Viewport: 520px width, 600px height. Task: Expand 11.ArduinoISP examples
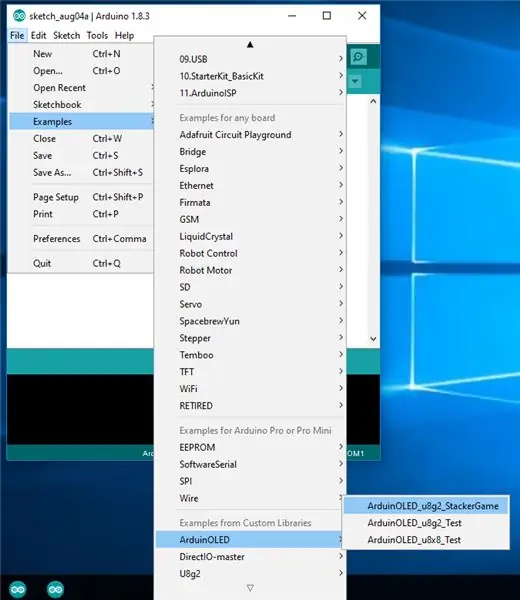coord(251,93)
